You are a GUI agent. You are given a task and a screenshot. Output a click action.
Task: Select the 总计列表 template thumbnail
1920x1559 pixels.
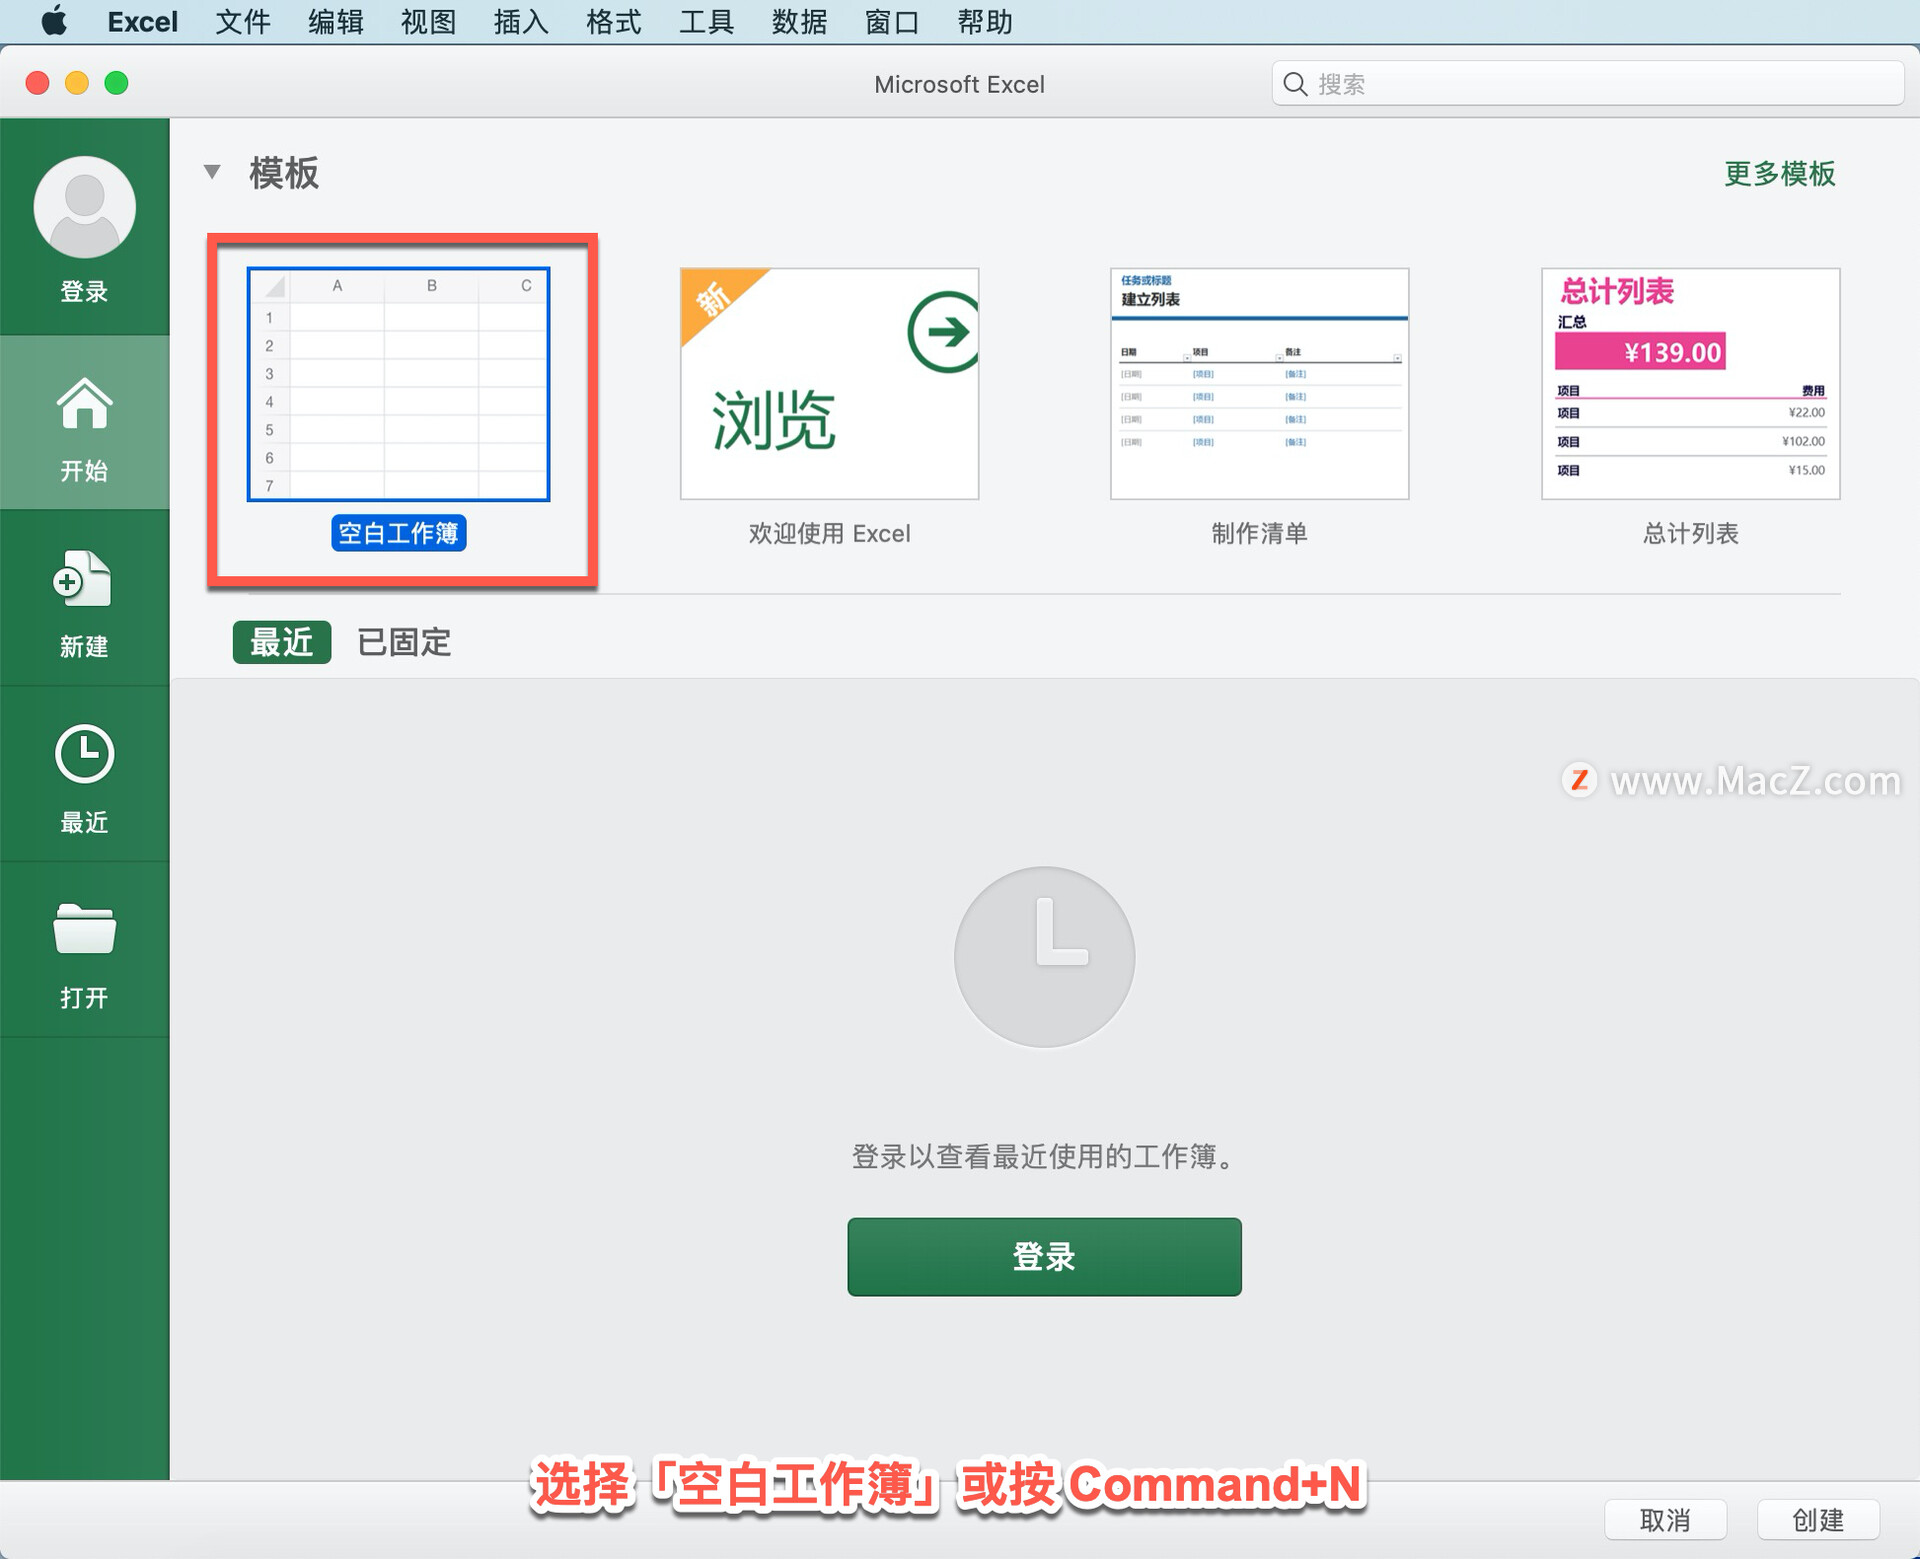(x=1690, y=384)
